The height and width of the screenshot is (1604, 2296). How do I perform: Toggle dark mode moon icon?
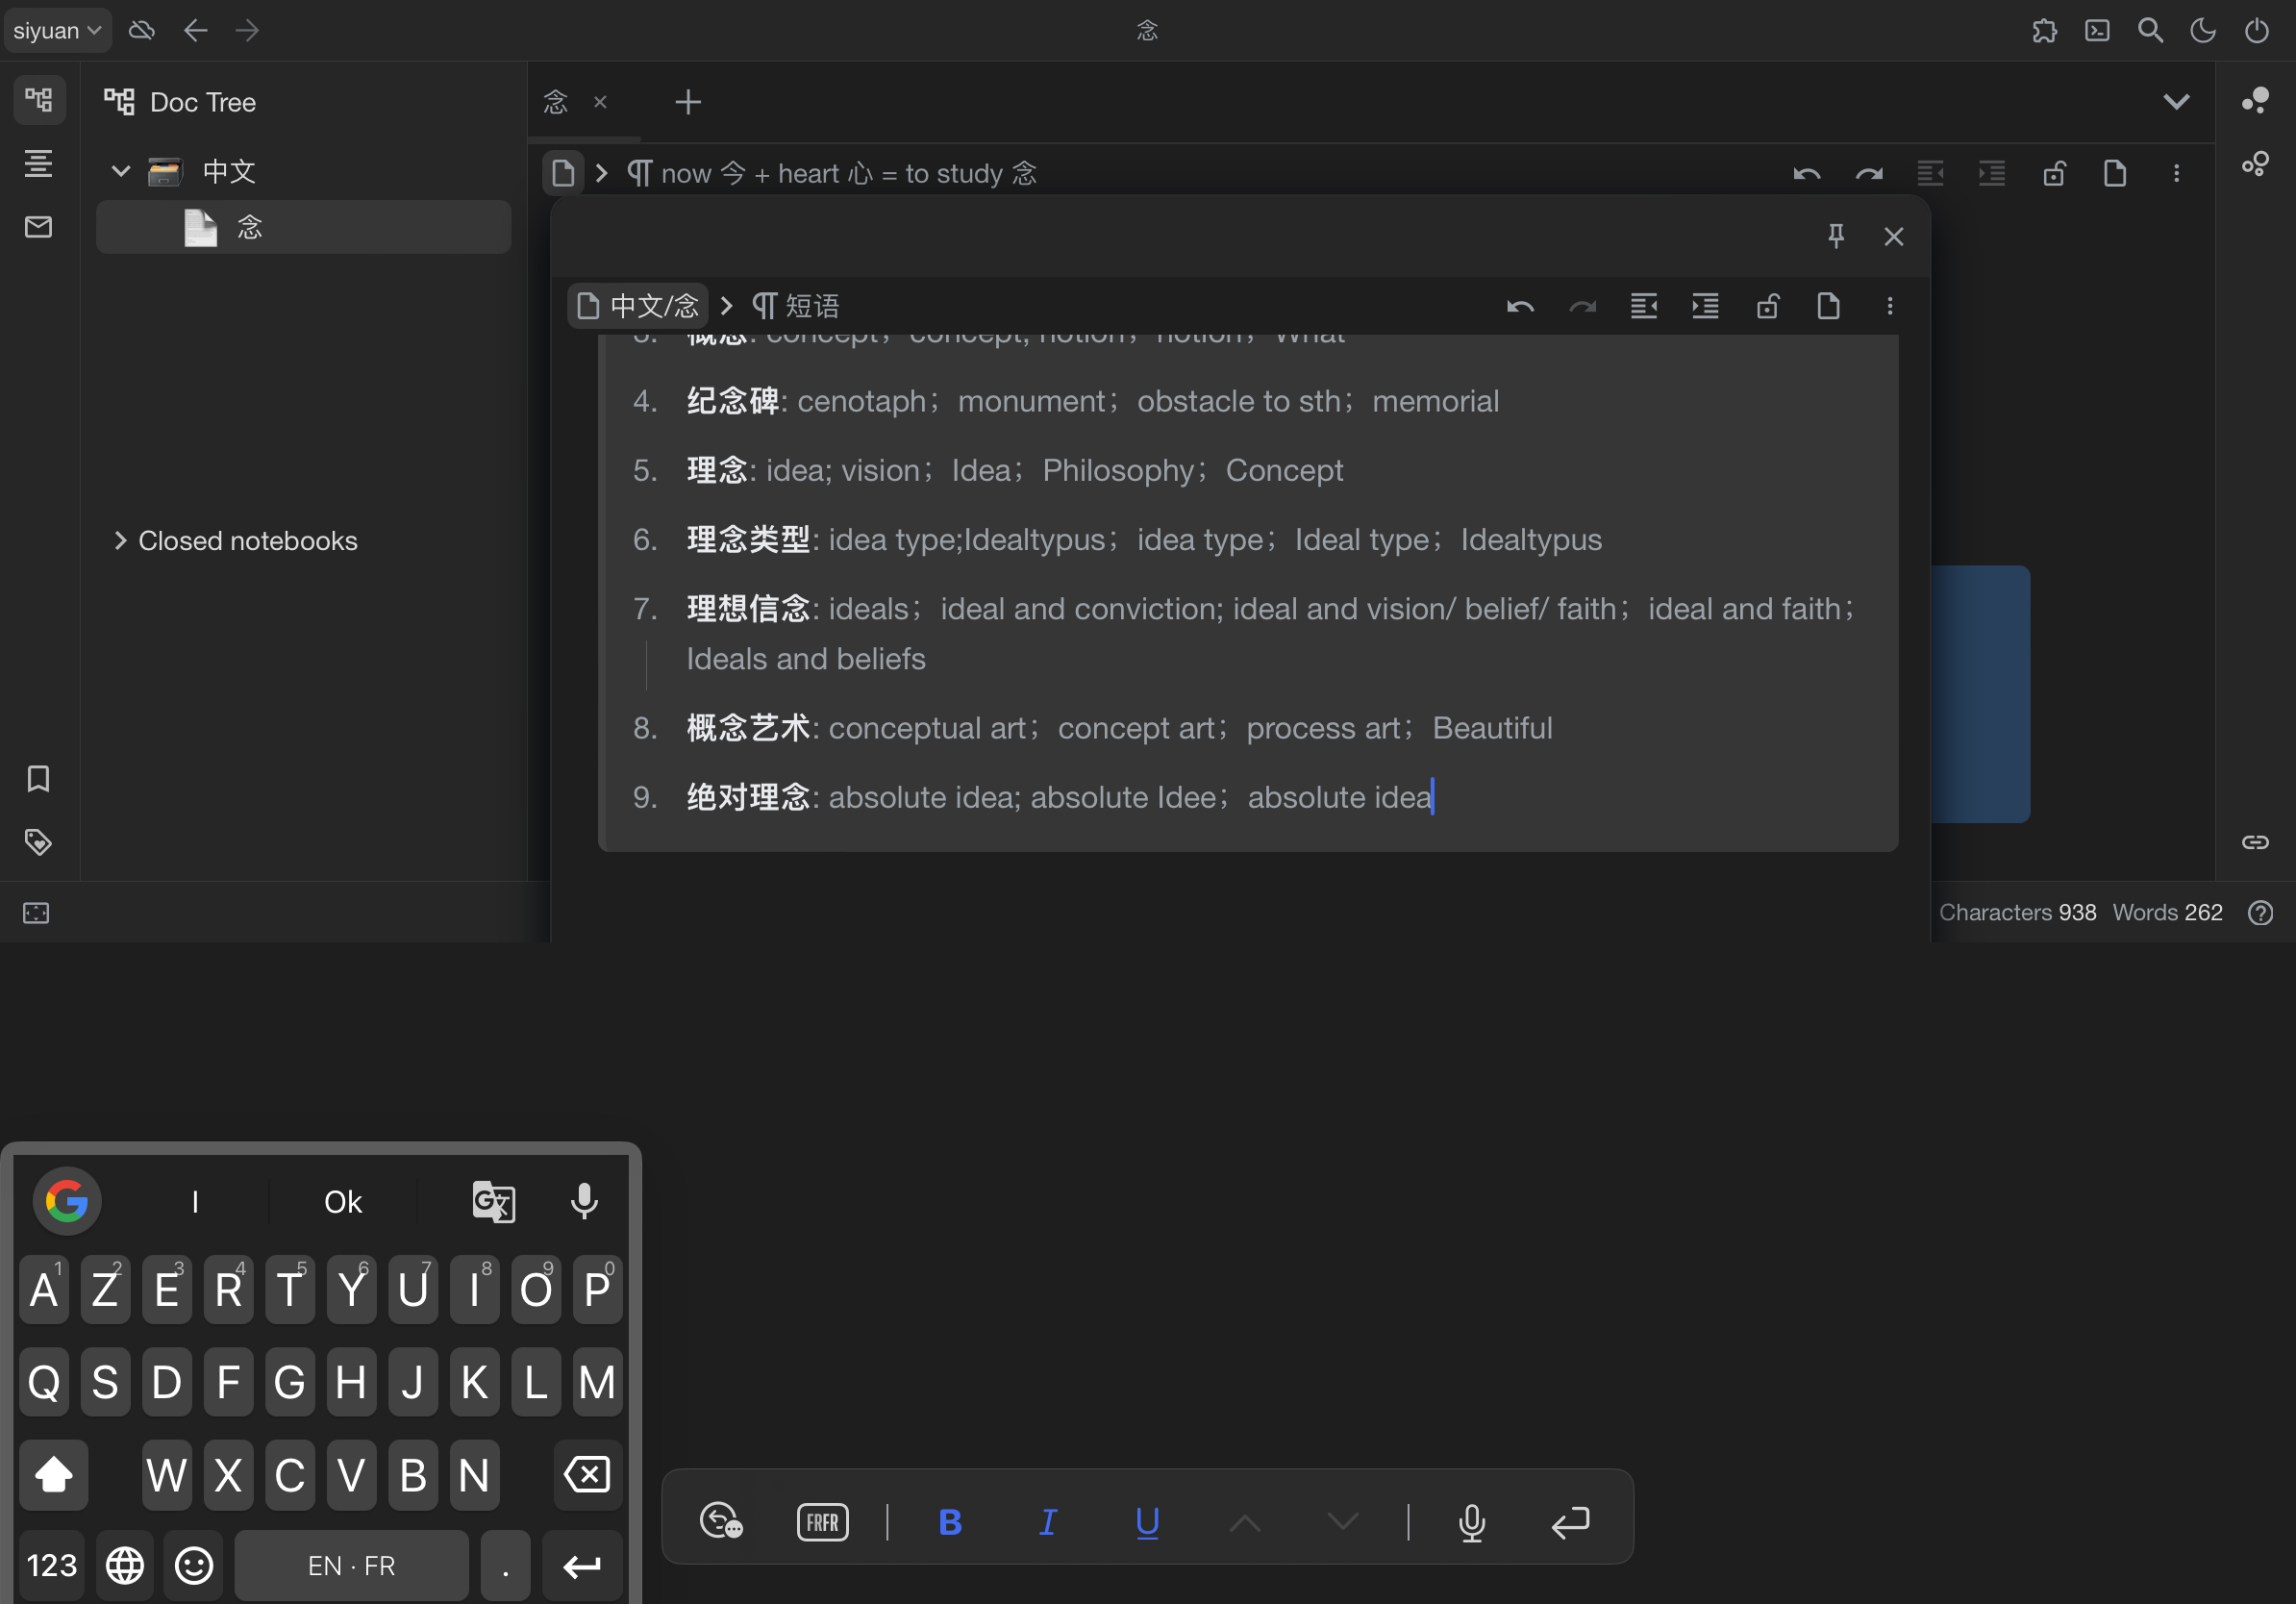pos(2203,30)
